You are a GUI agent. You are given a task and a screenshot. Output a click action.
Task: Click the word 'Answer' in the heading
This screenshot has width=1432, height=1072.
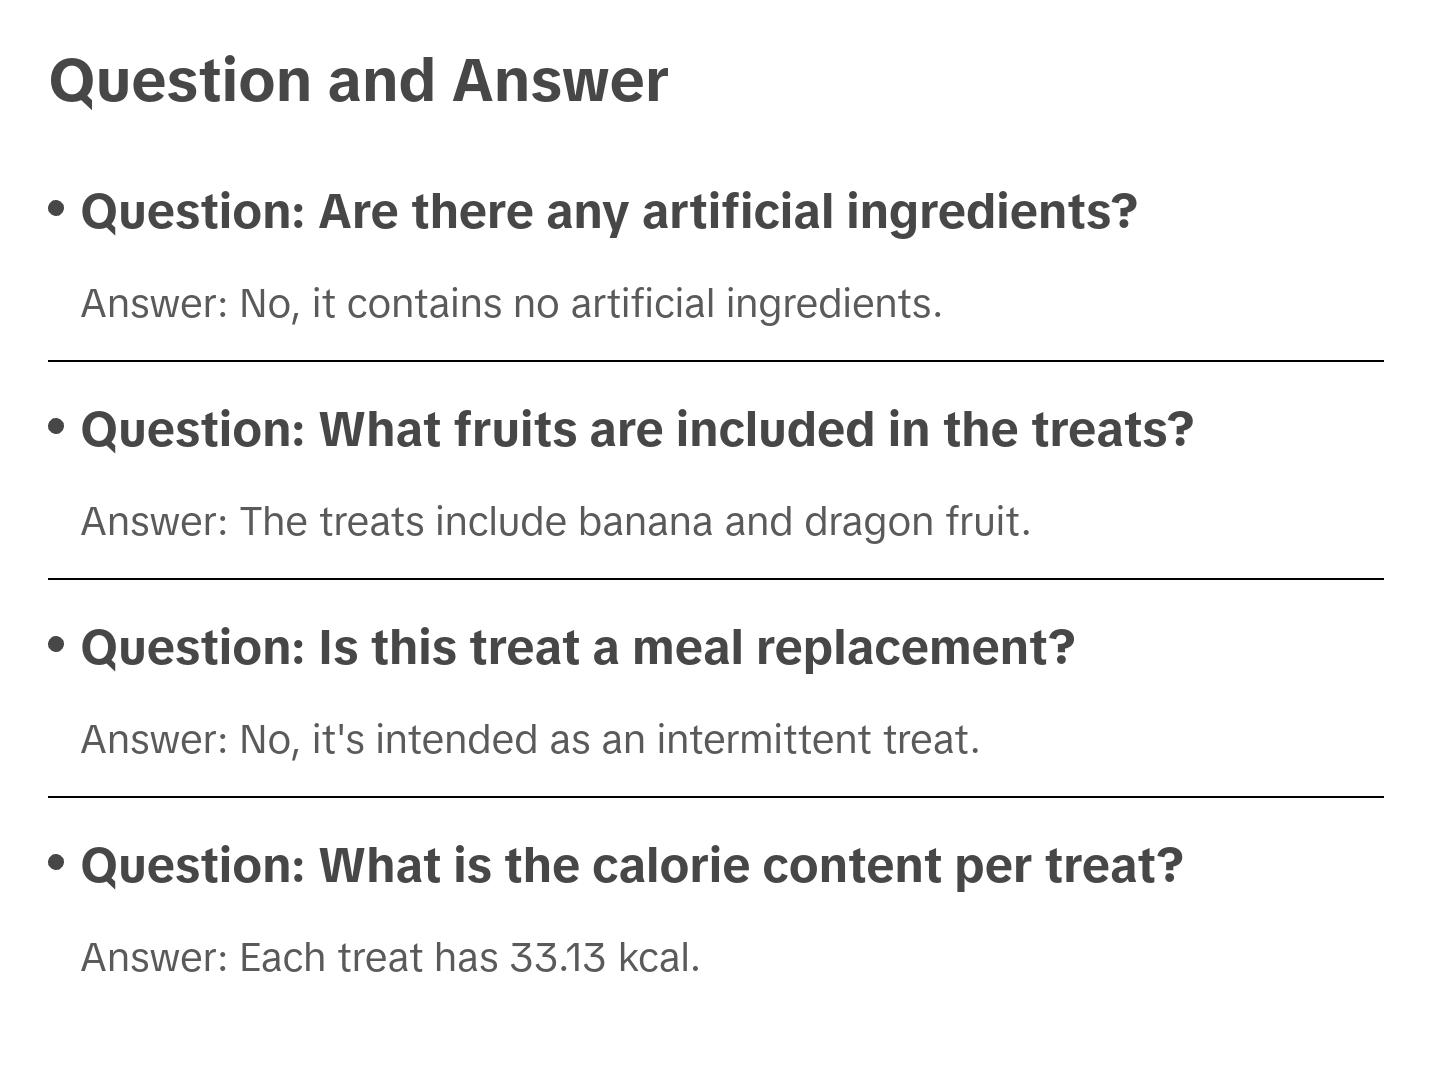tap(559, 81)
